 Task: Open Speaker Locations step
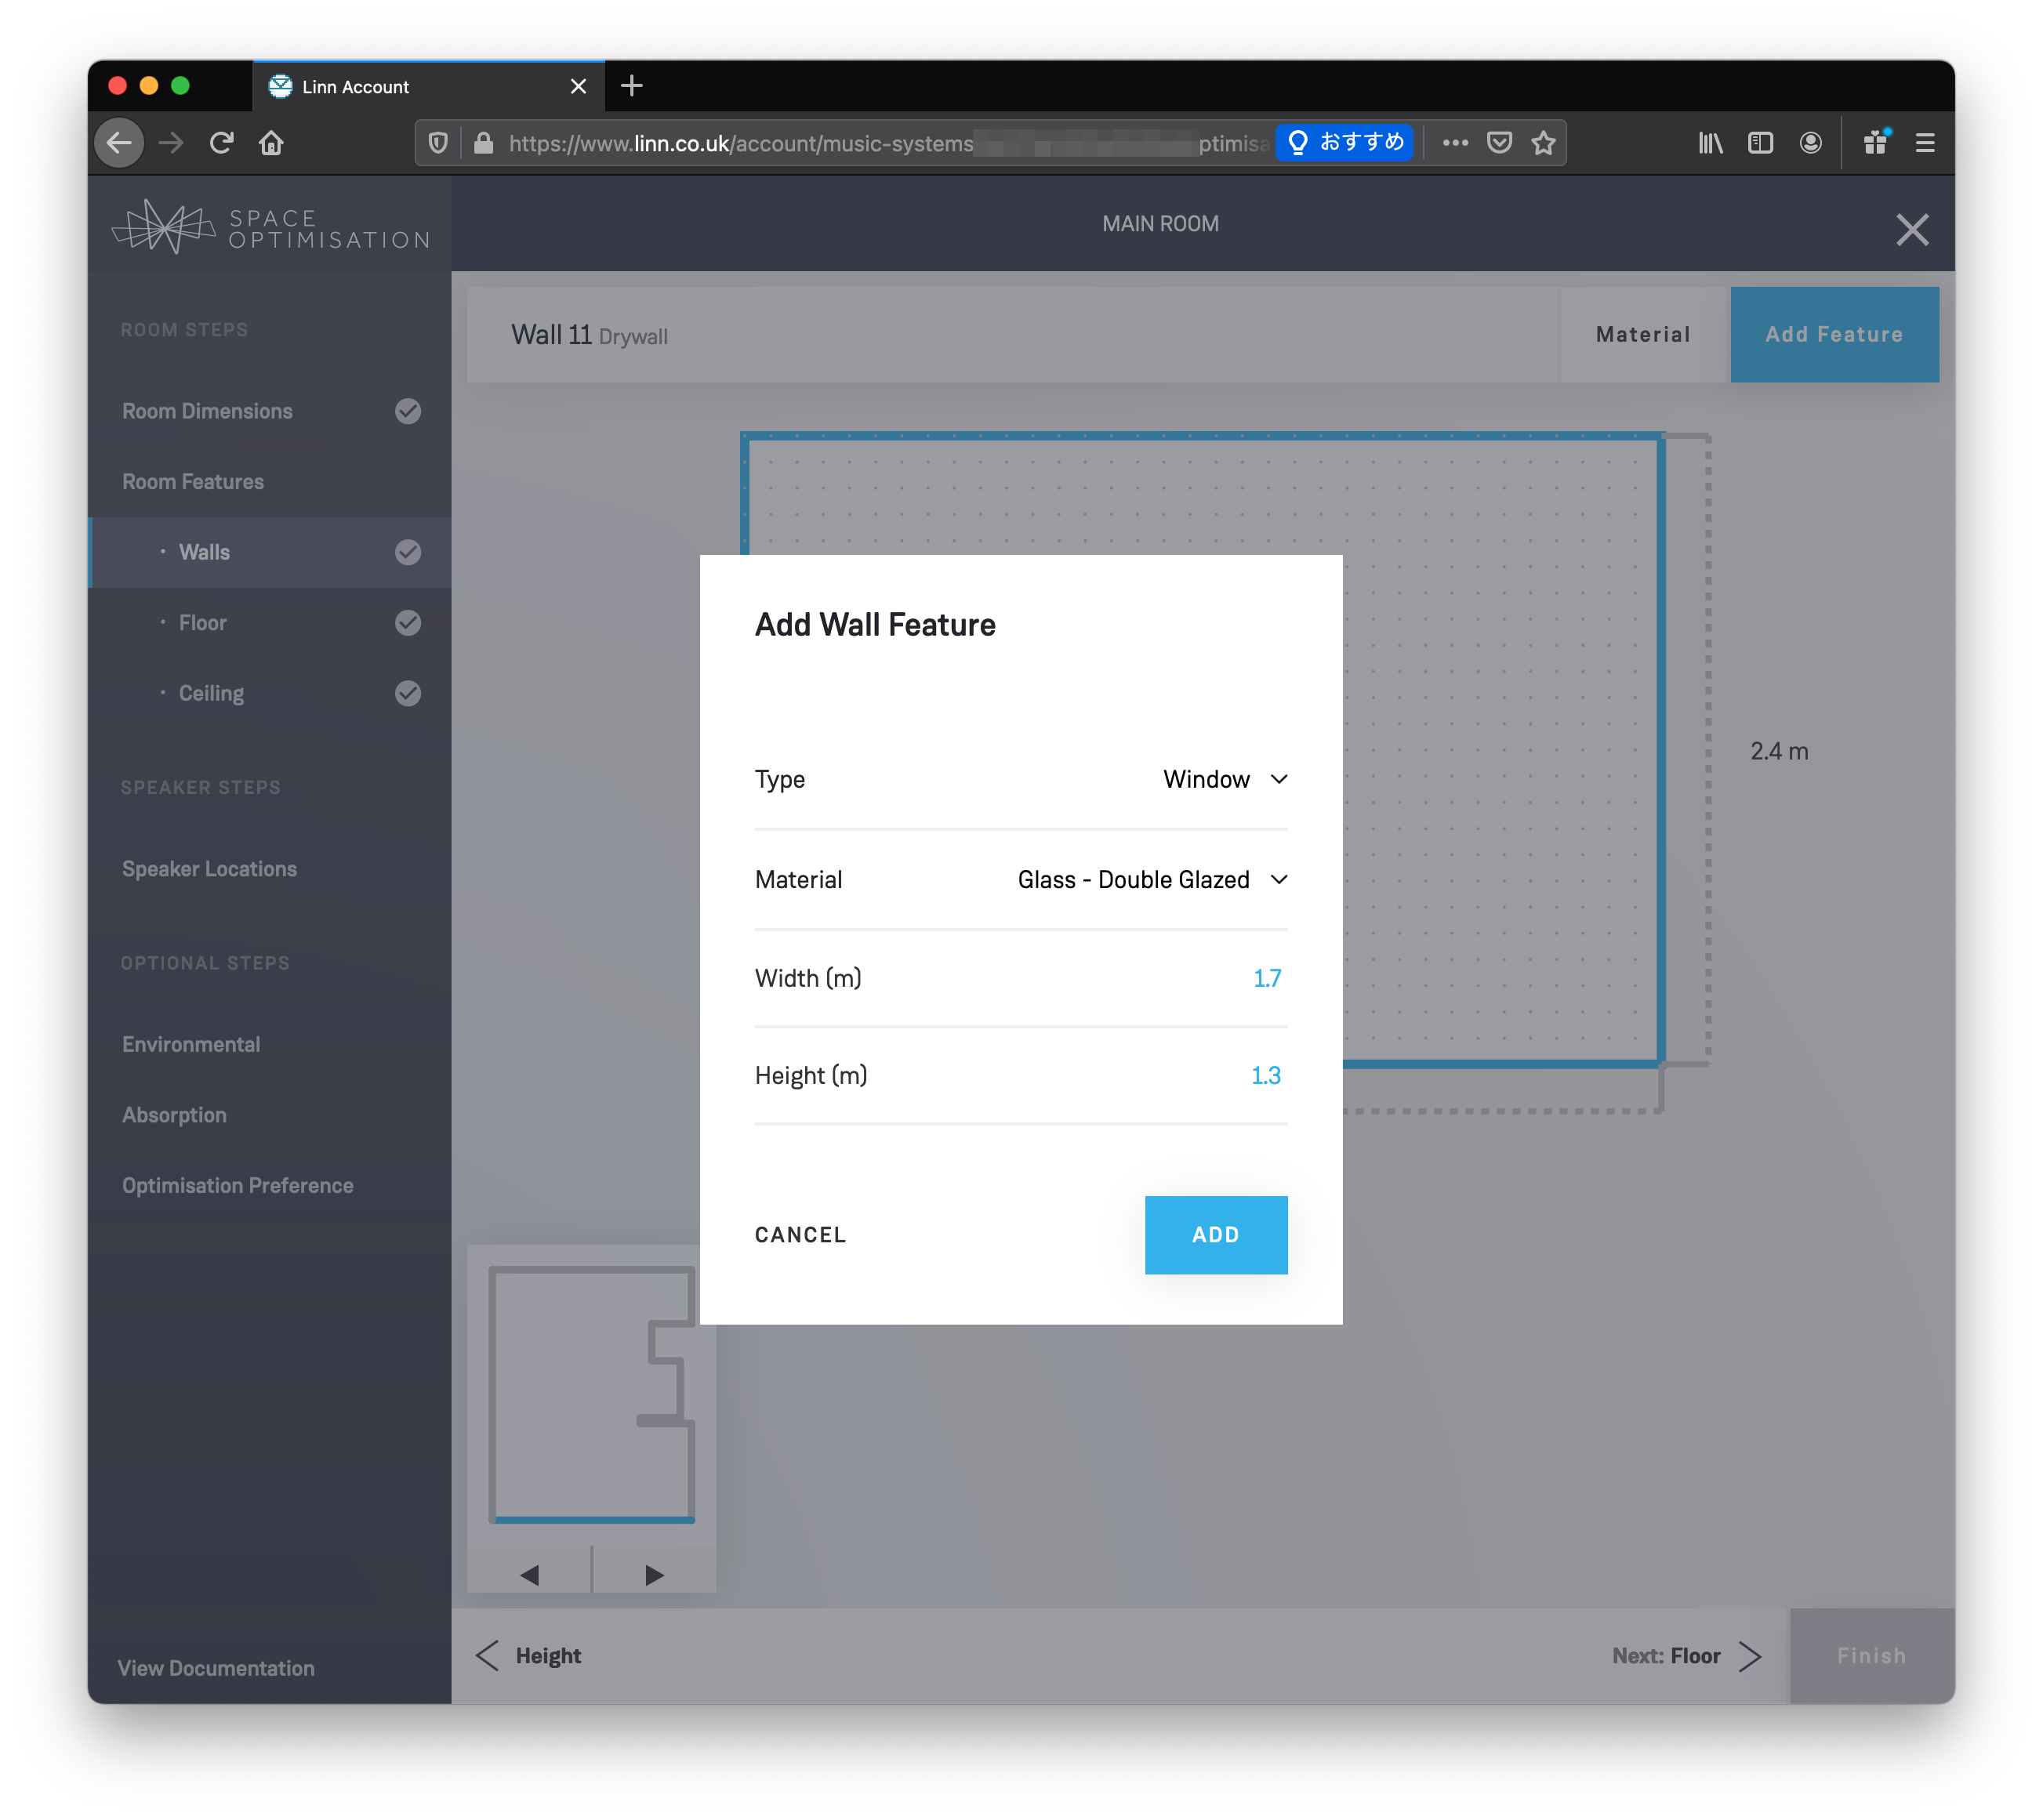tap(209, 869)
